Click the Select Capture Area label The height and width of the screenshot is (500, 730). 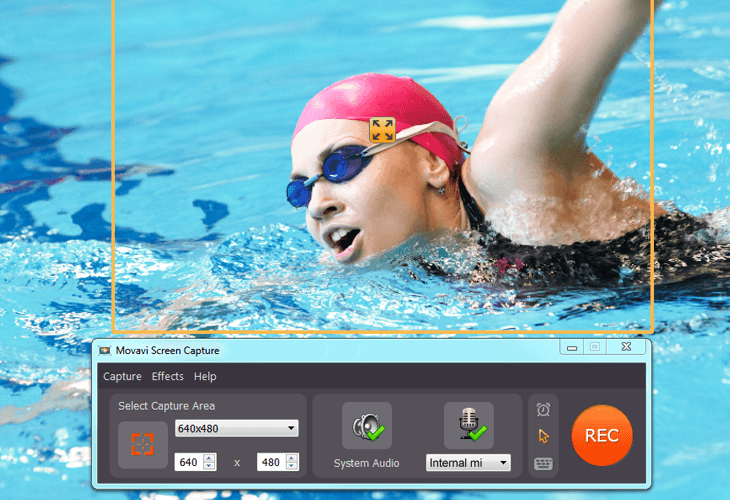pyautogui.click(x=166, y=406)
